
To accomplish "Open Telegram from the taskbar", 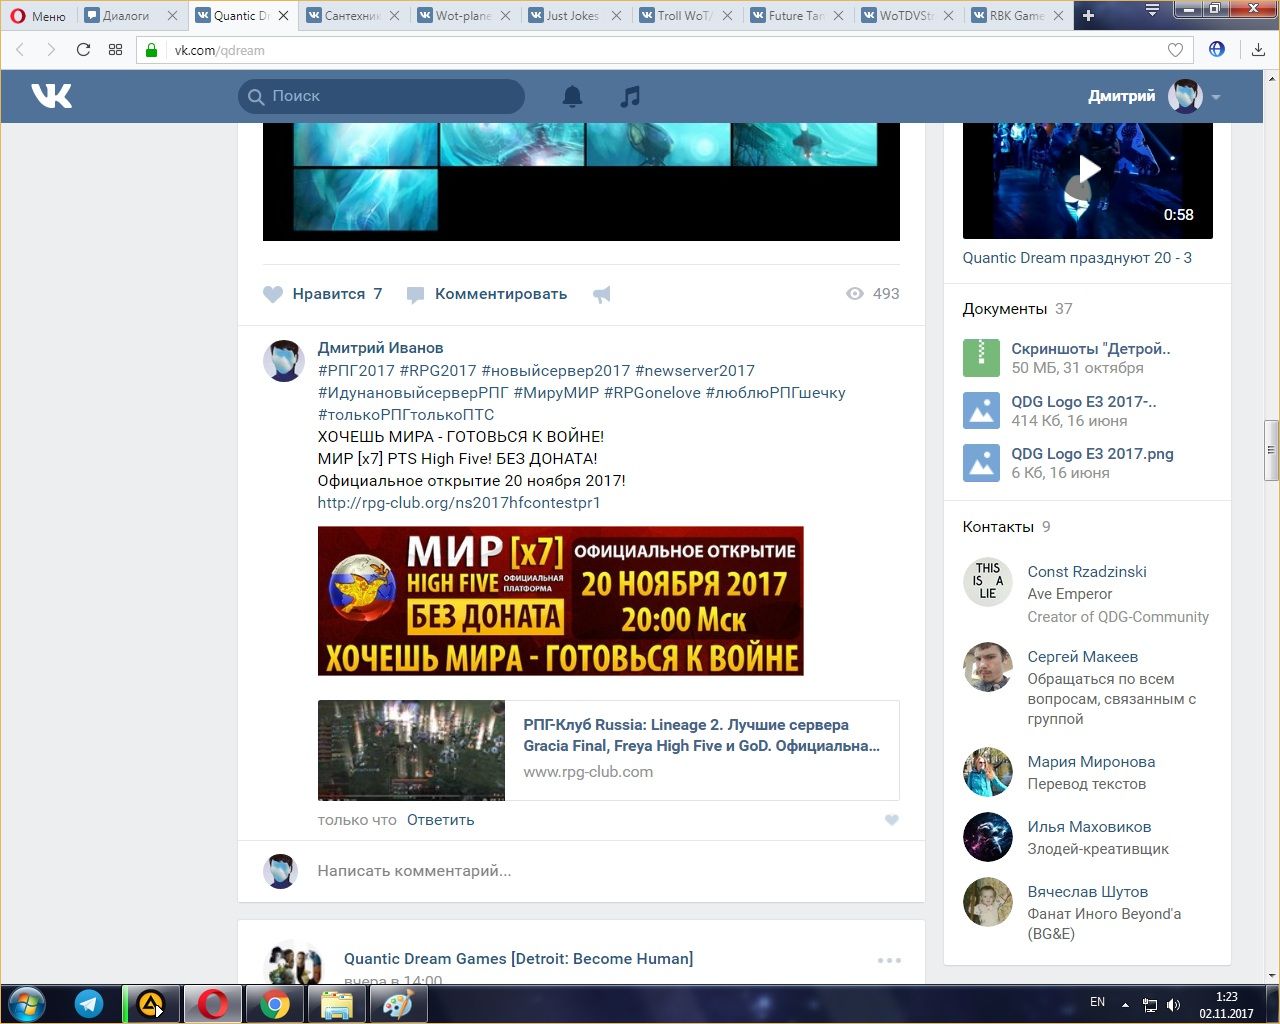I will tap(89, 1004).
